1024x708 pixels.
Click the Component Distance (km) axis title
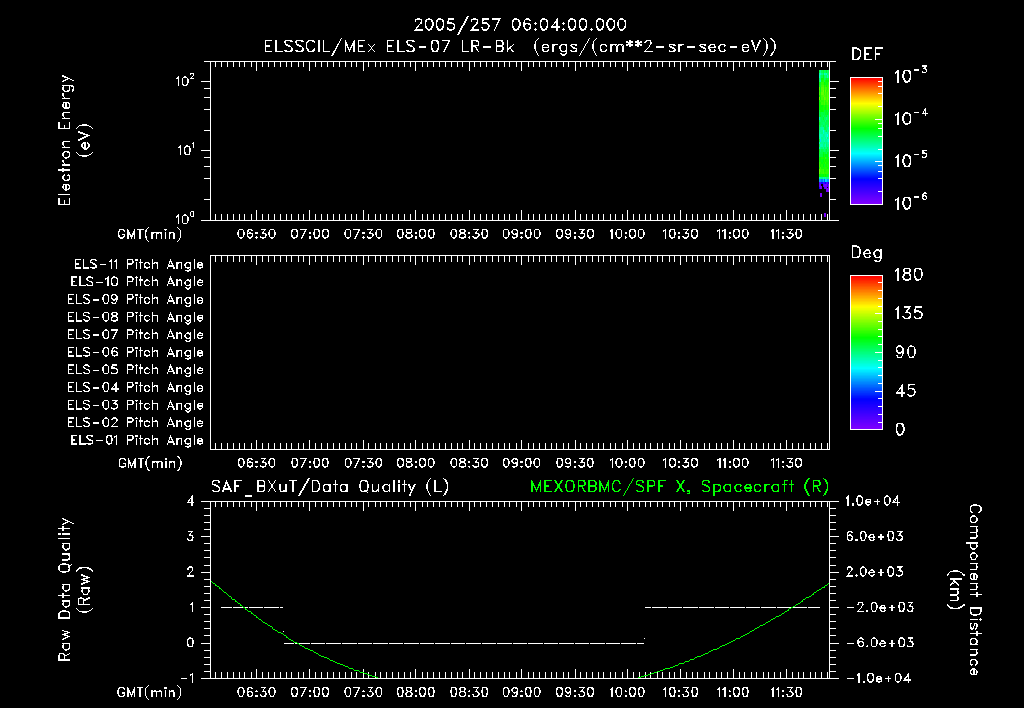point(965,590)
